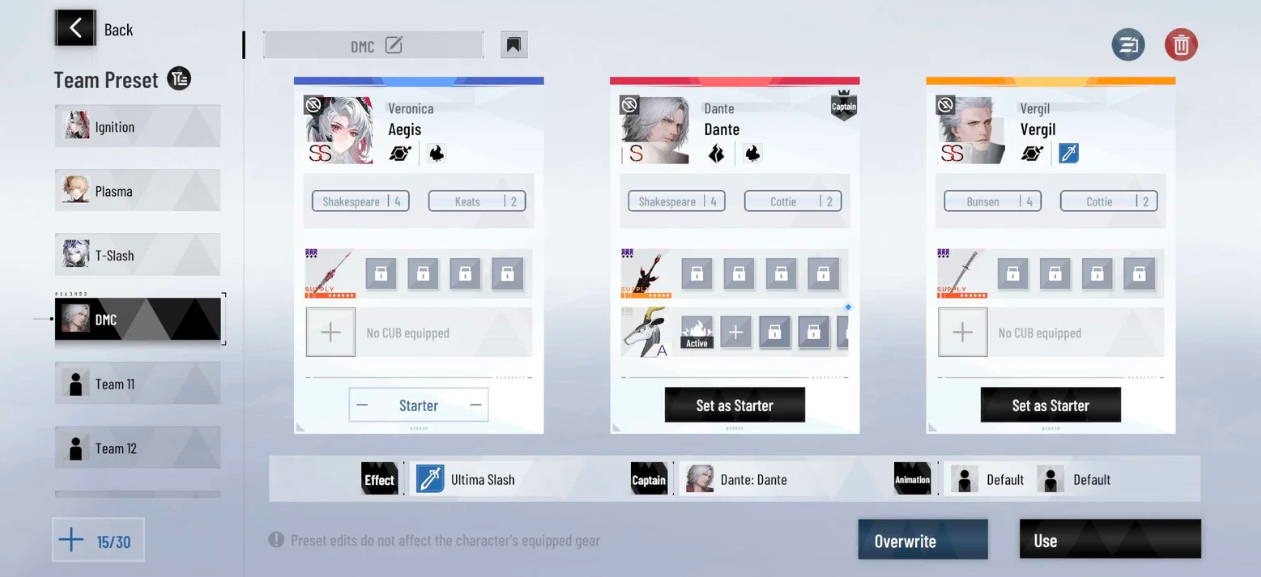Click the Dante captain avatar in bottom bar
The height and width of the screenshot is (577, 1261).
coord(699,479)
